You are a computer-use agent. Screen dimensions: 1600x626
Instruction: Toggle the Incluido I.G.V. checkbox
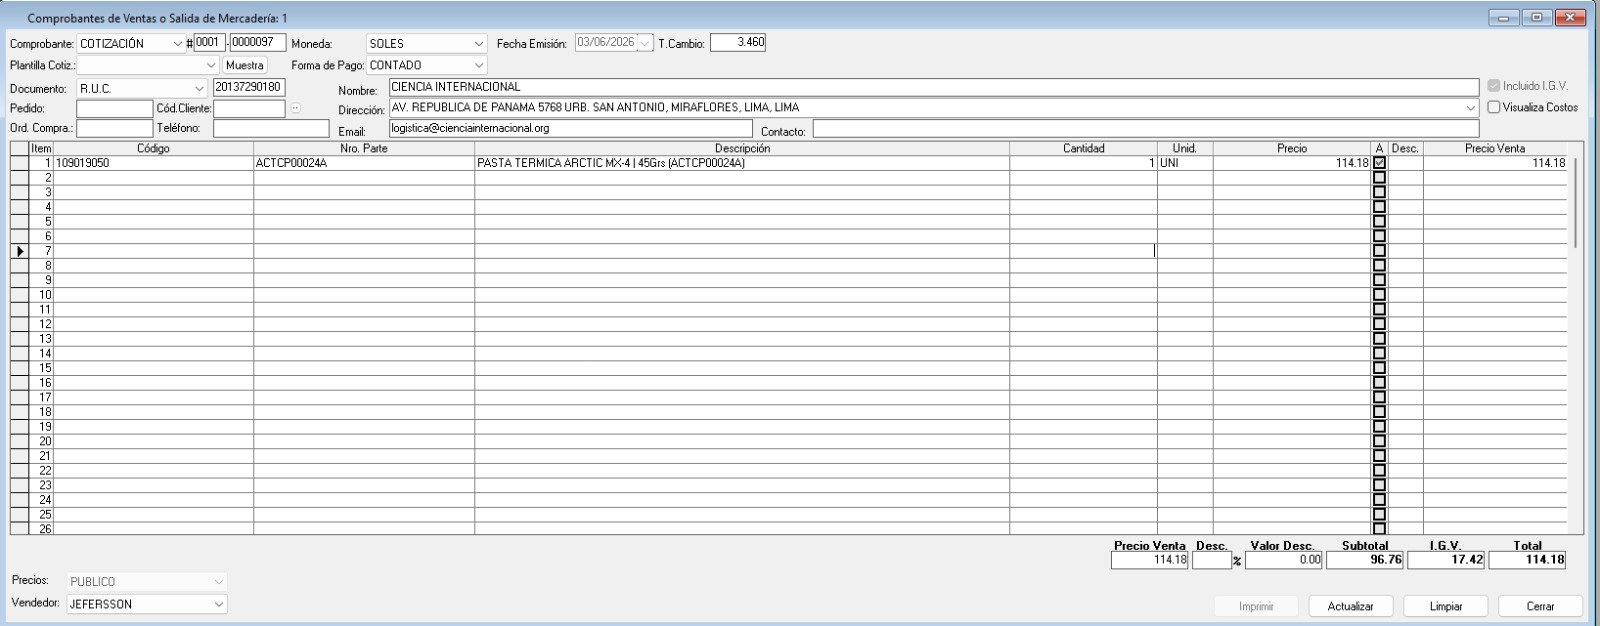tap(1494, 86)
